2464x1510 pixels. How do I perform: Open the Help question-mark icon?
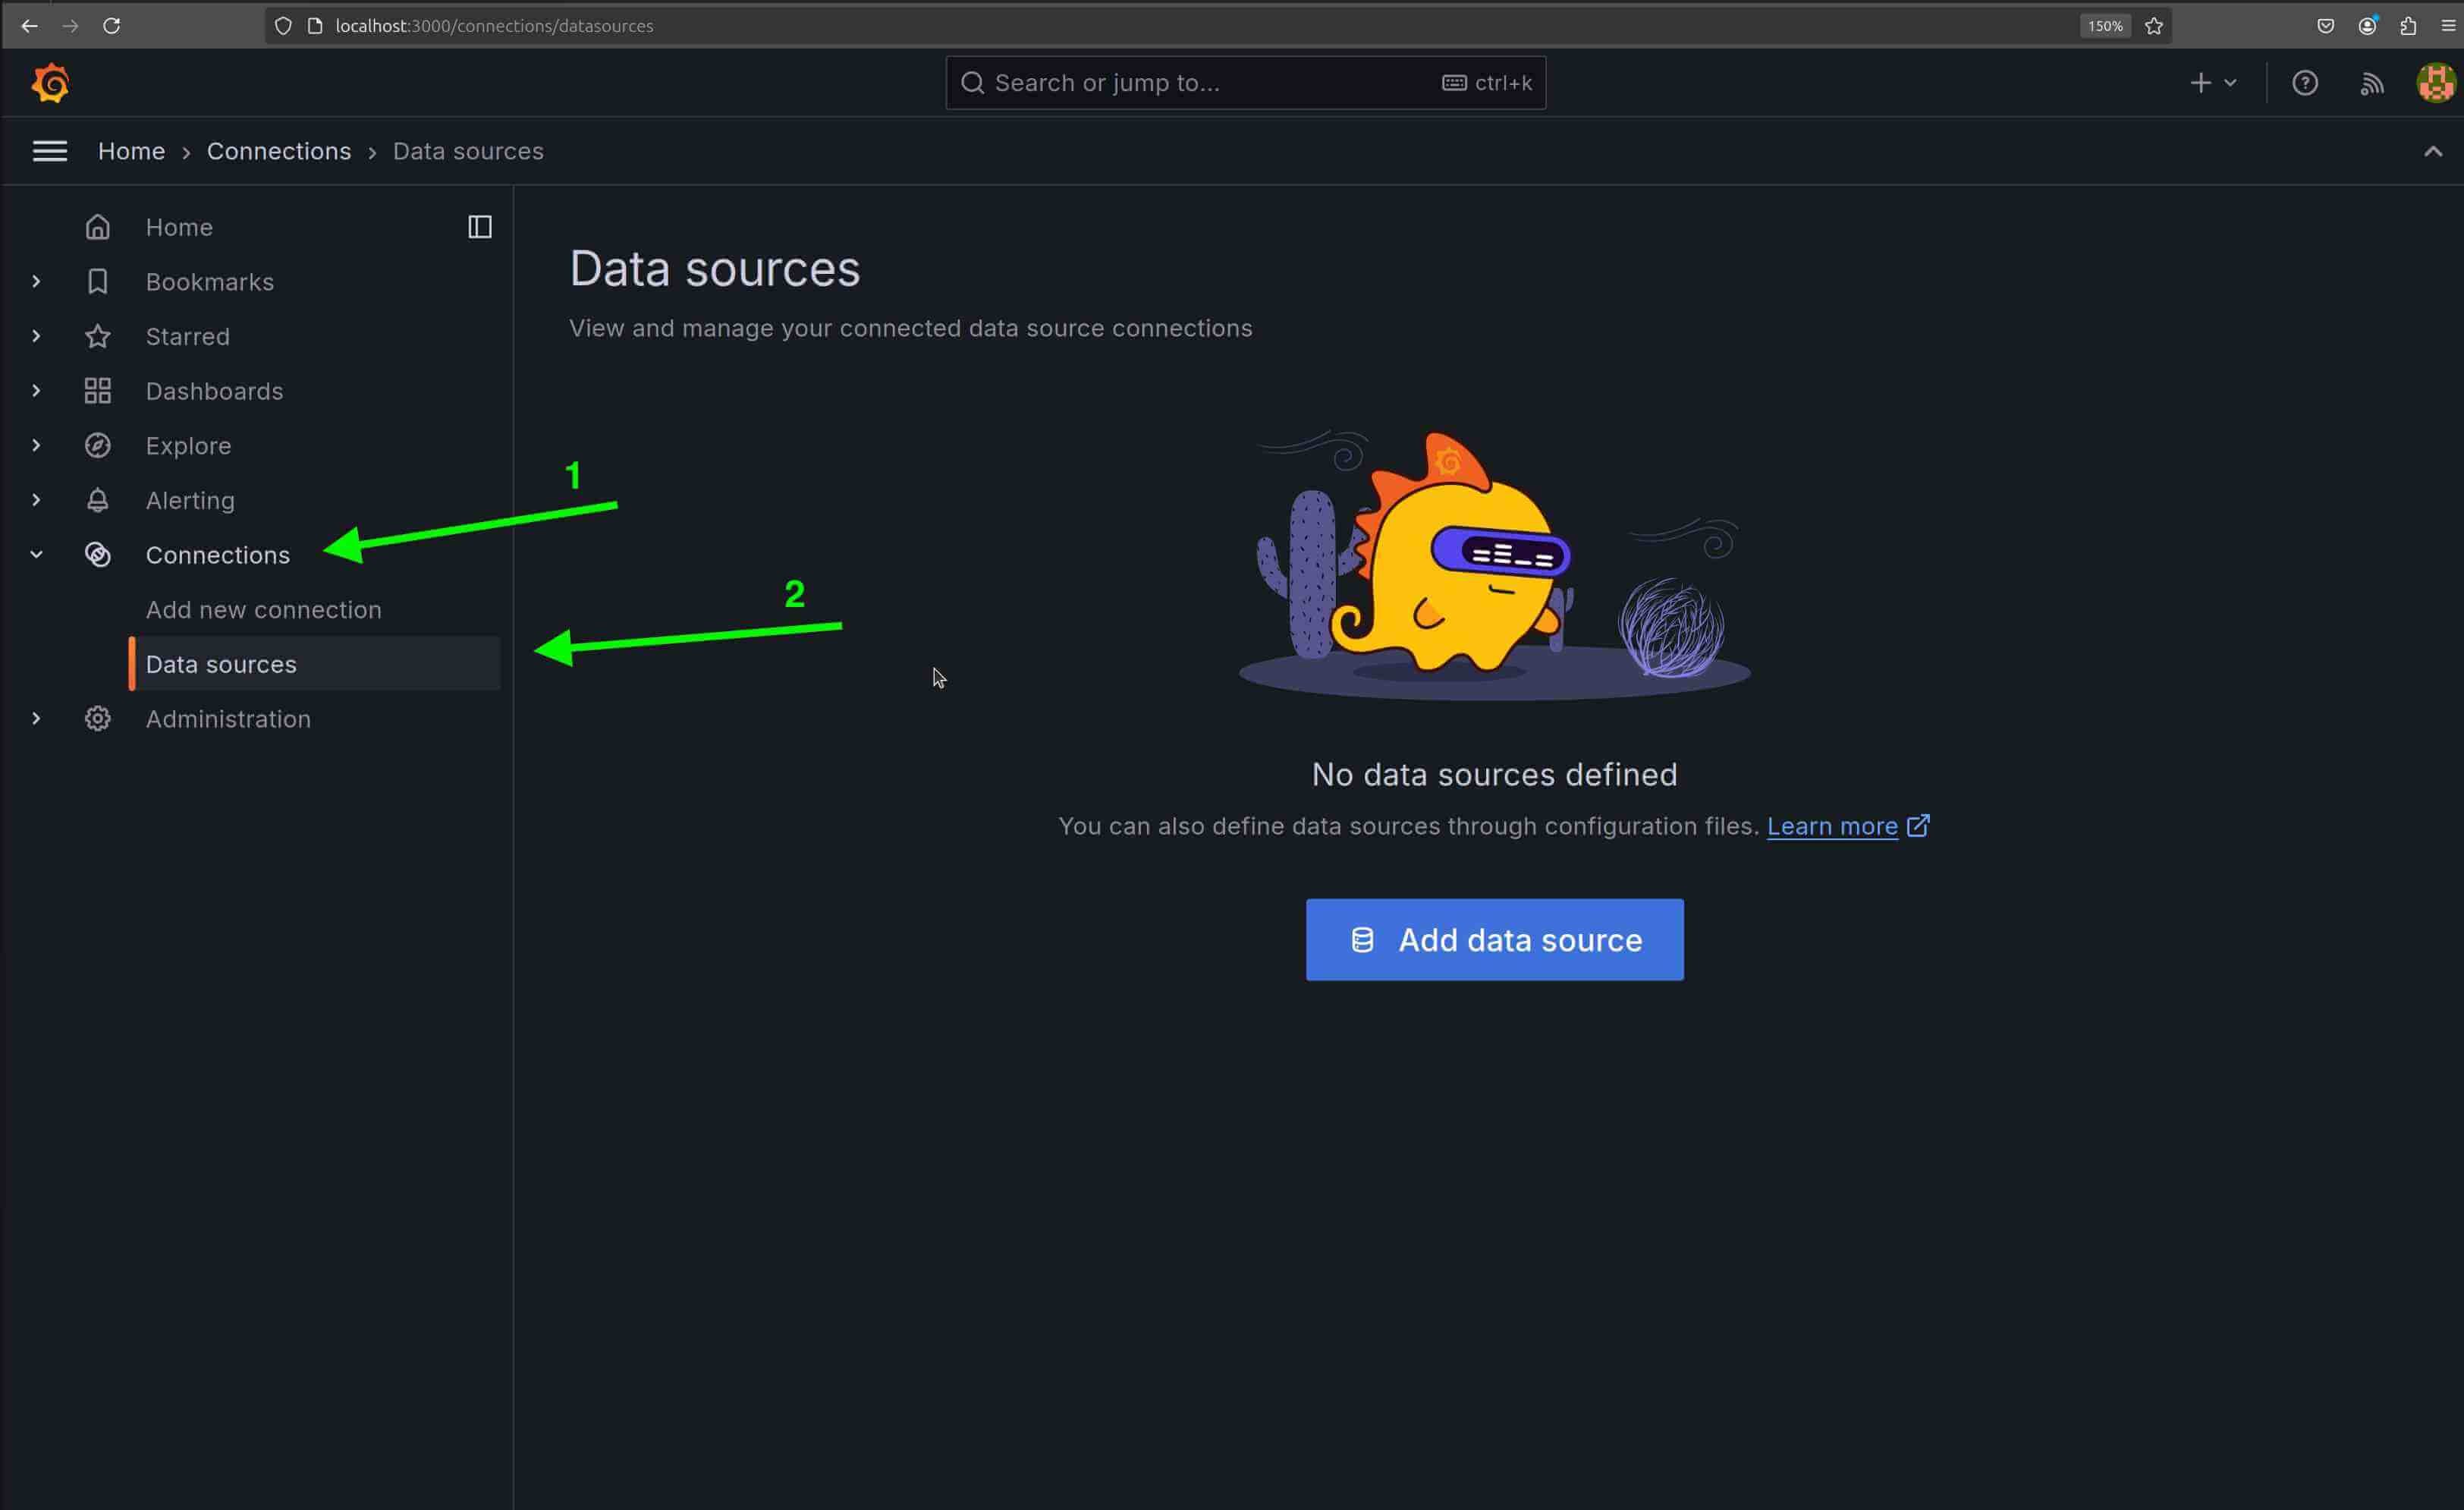[x=2305, y=83]
